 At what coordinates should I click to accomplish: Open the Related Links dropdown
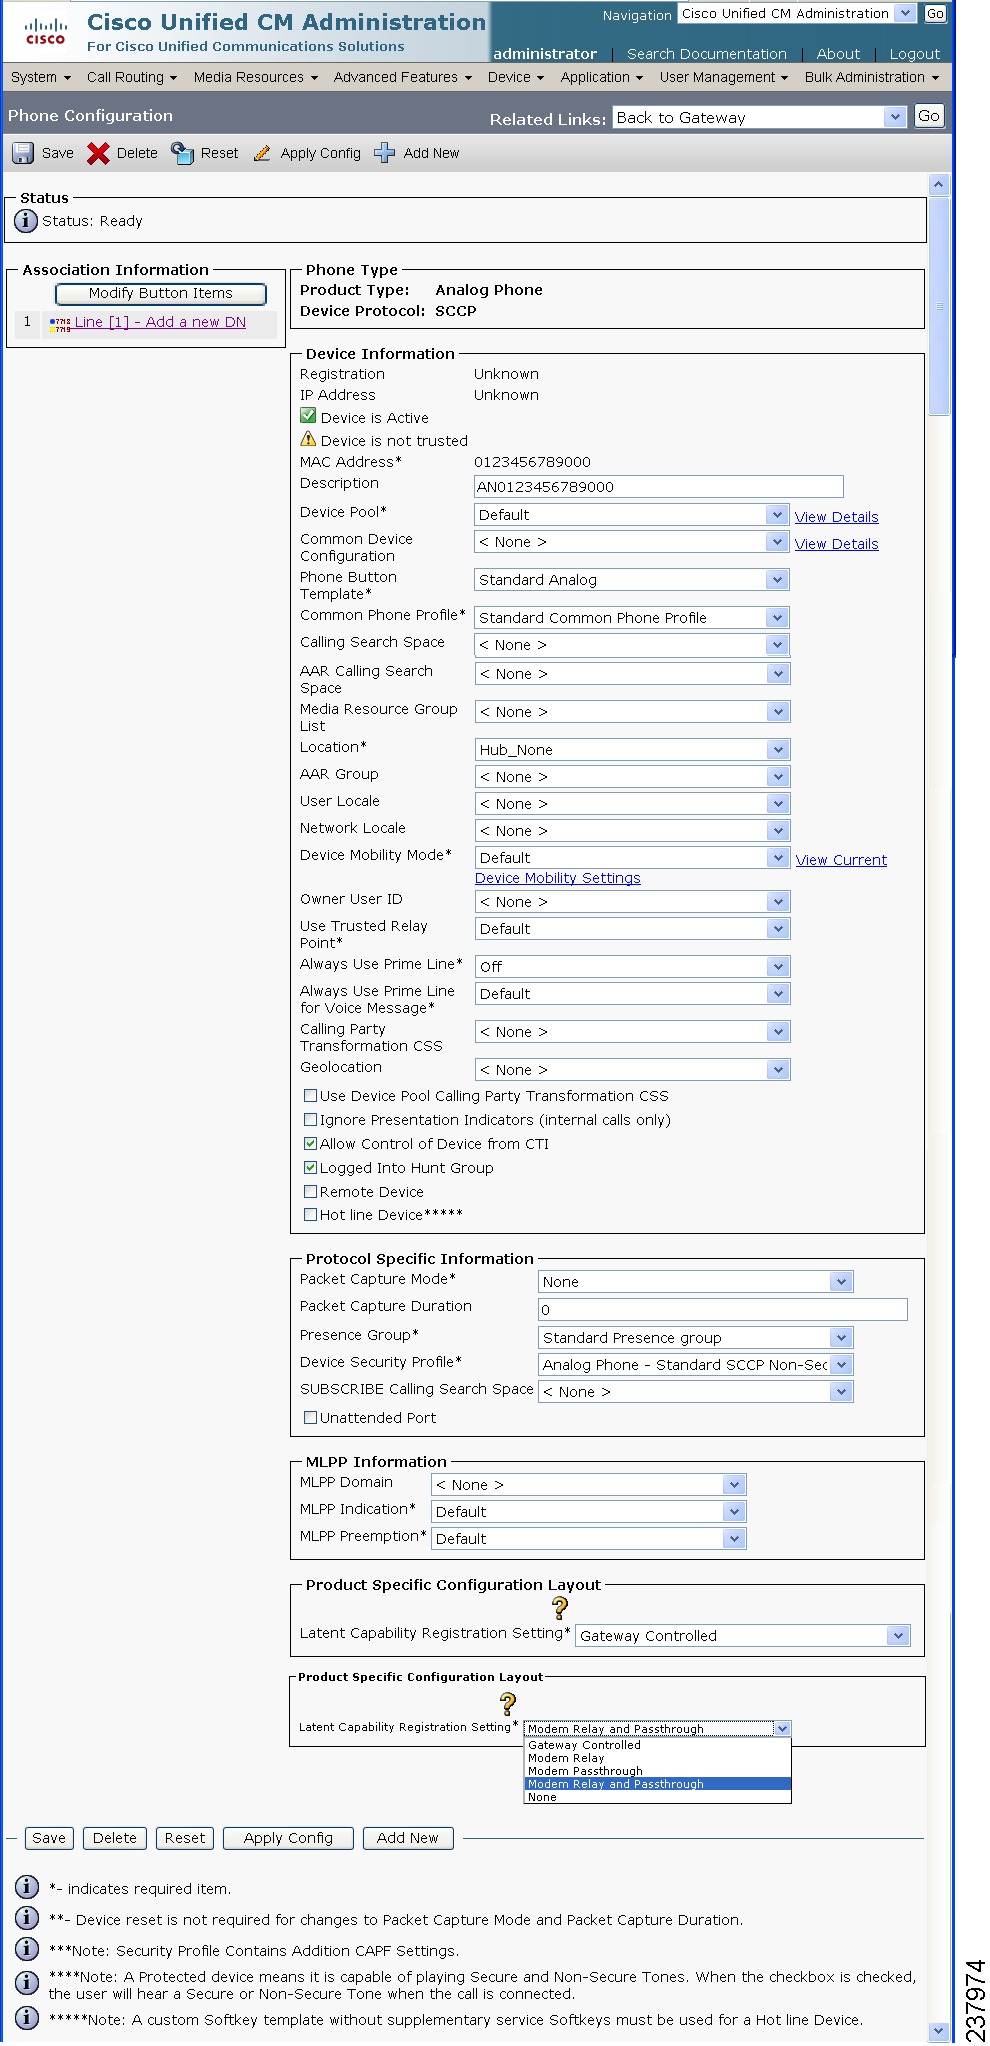[x=760, y=118]
